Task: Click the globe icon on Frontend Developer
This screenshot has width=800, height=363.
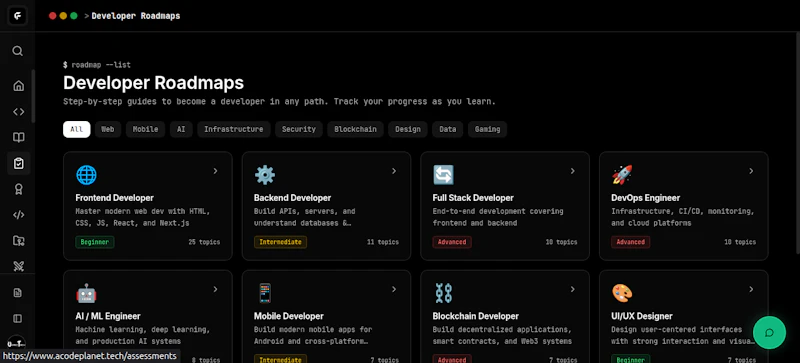Action: click(86, 175)
